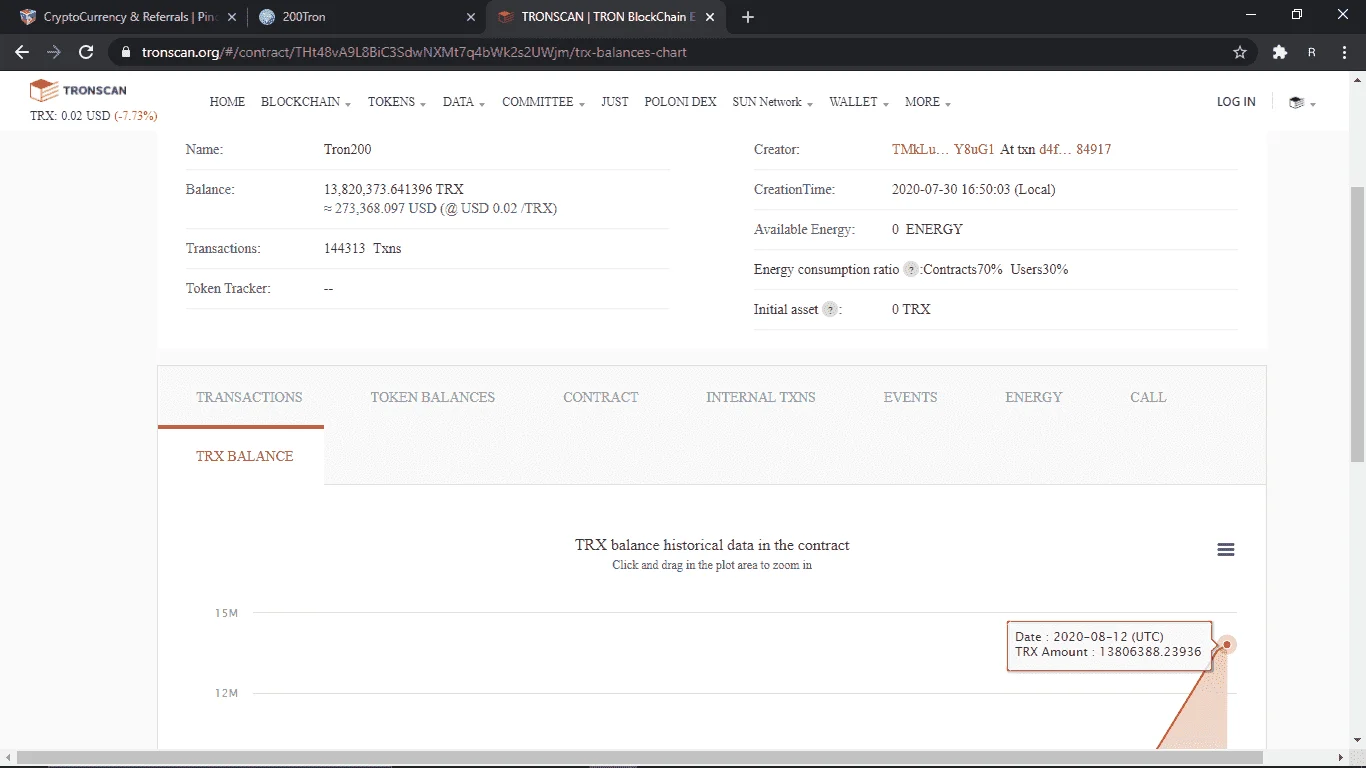
Task: Click the horizontal page scrollbar thumb
Action: click(641, 757)
